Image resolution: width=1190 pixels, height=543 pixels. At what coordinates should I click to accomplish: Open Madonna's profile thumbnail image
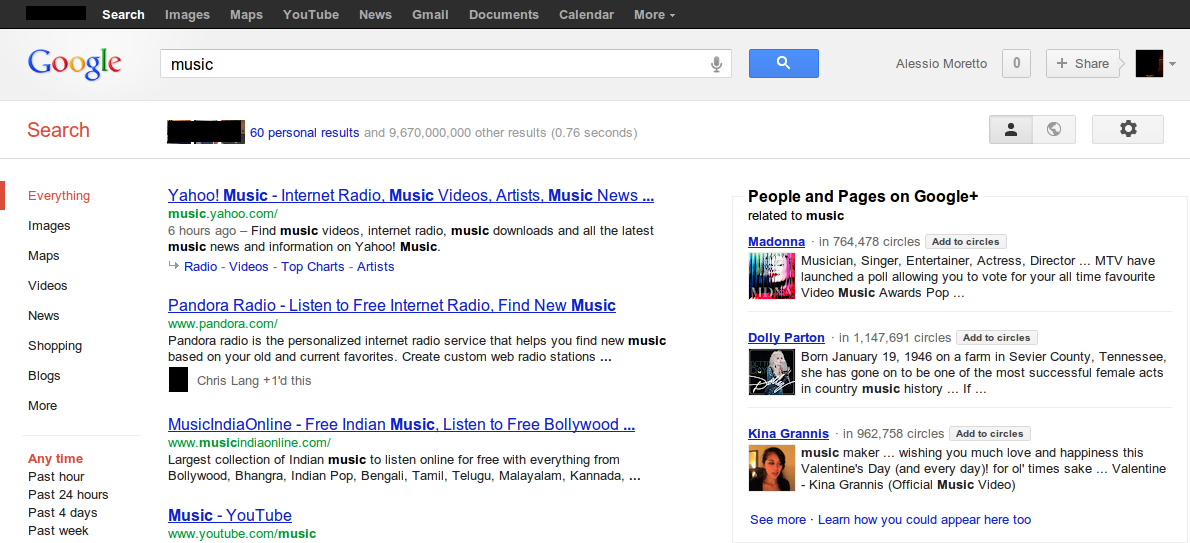771,276
